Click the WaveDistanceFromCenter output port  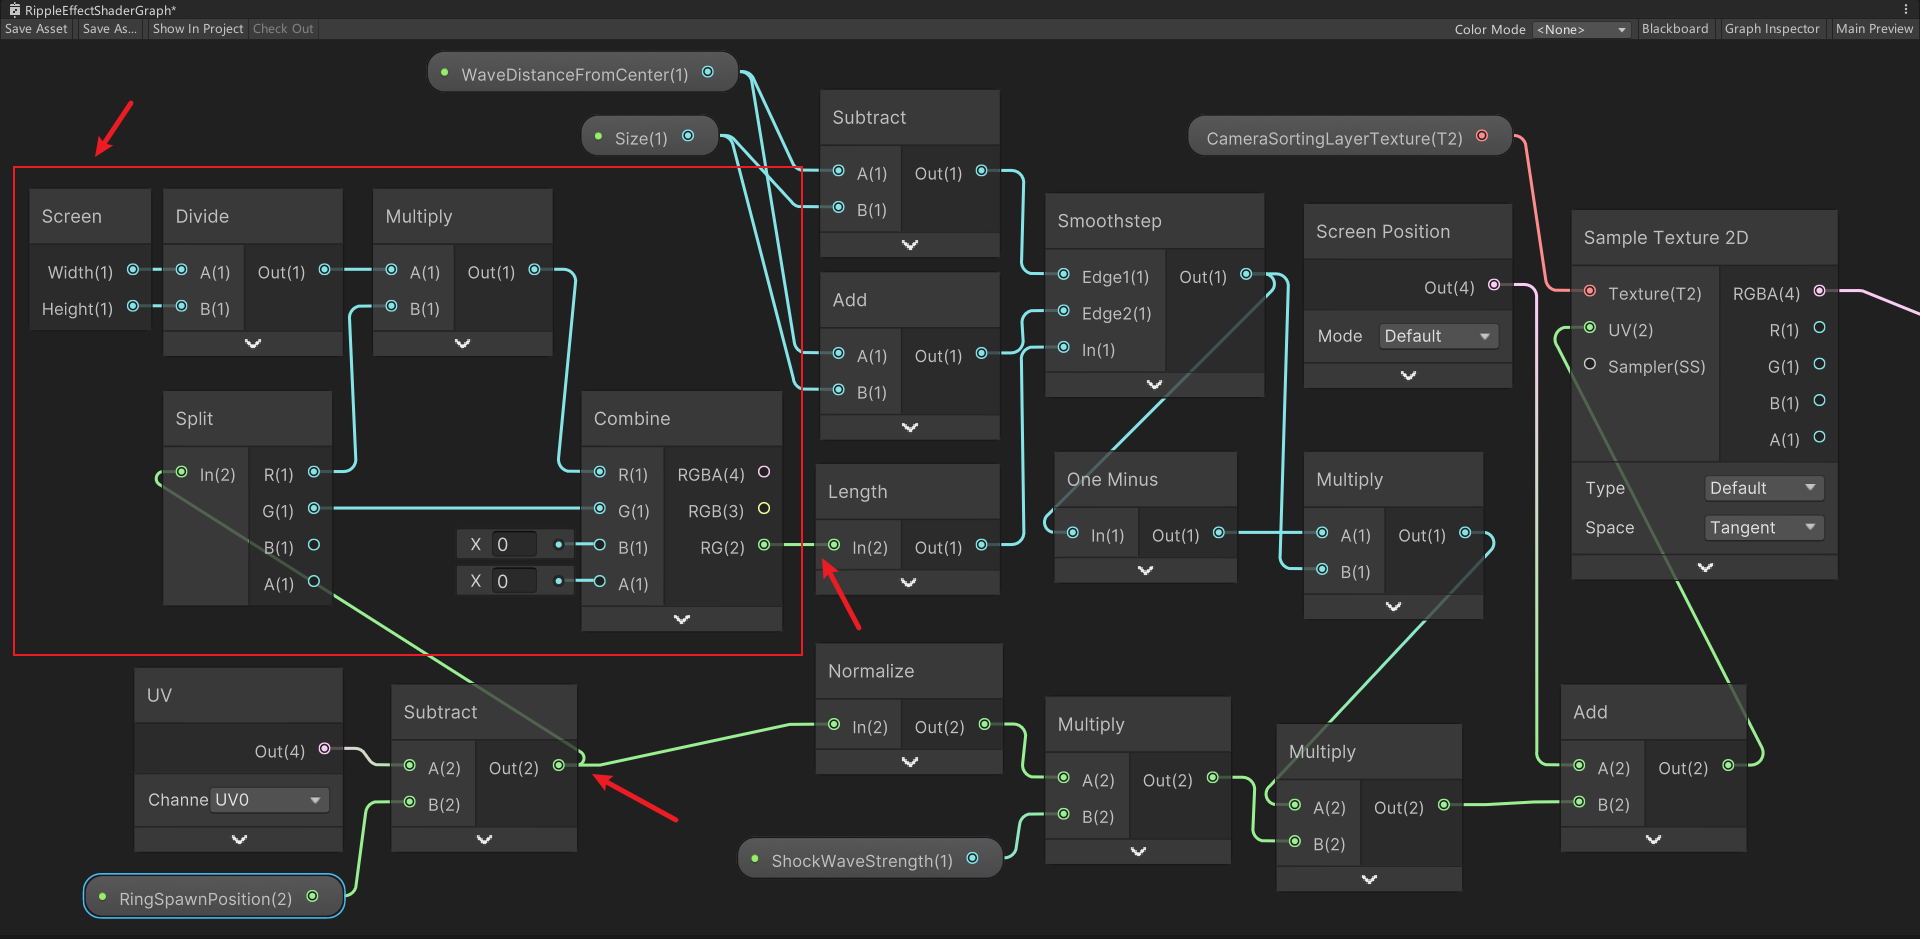click(708, 72)
